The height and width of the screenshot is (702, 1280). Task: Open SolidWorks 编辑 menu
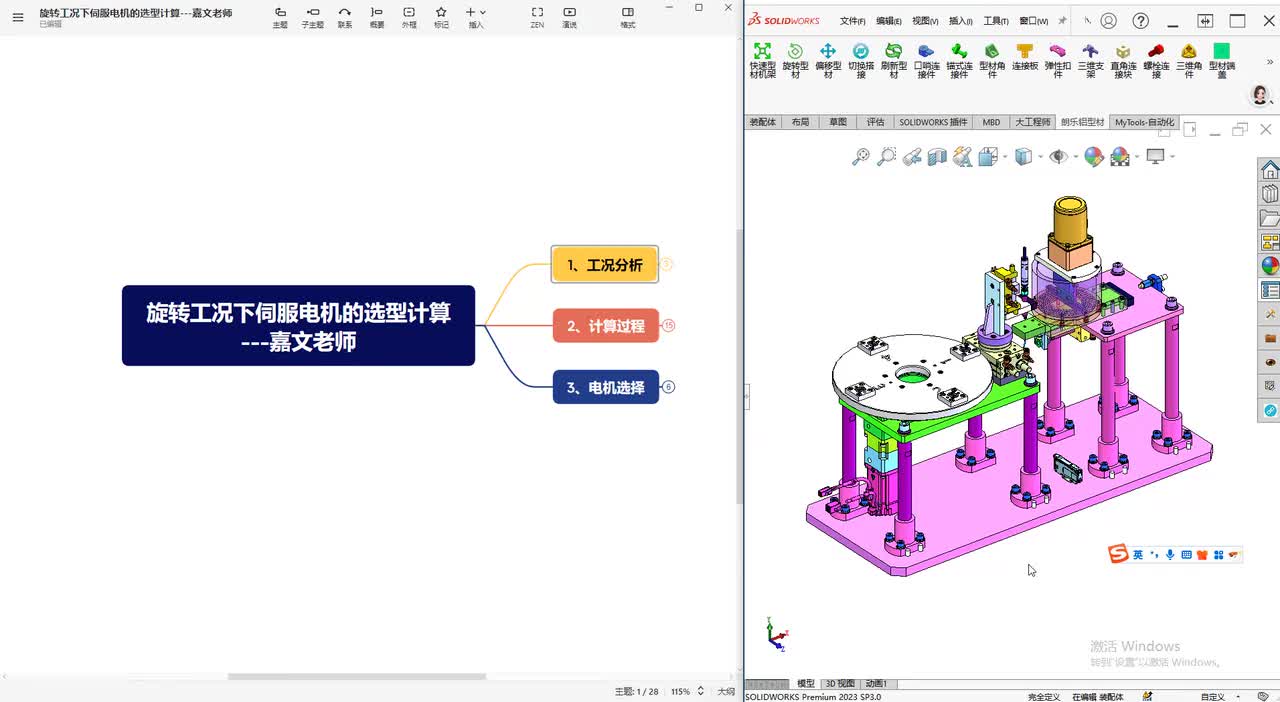point(888,21)
